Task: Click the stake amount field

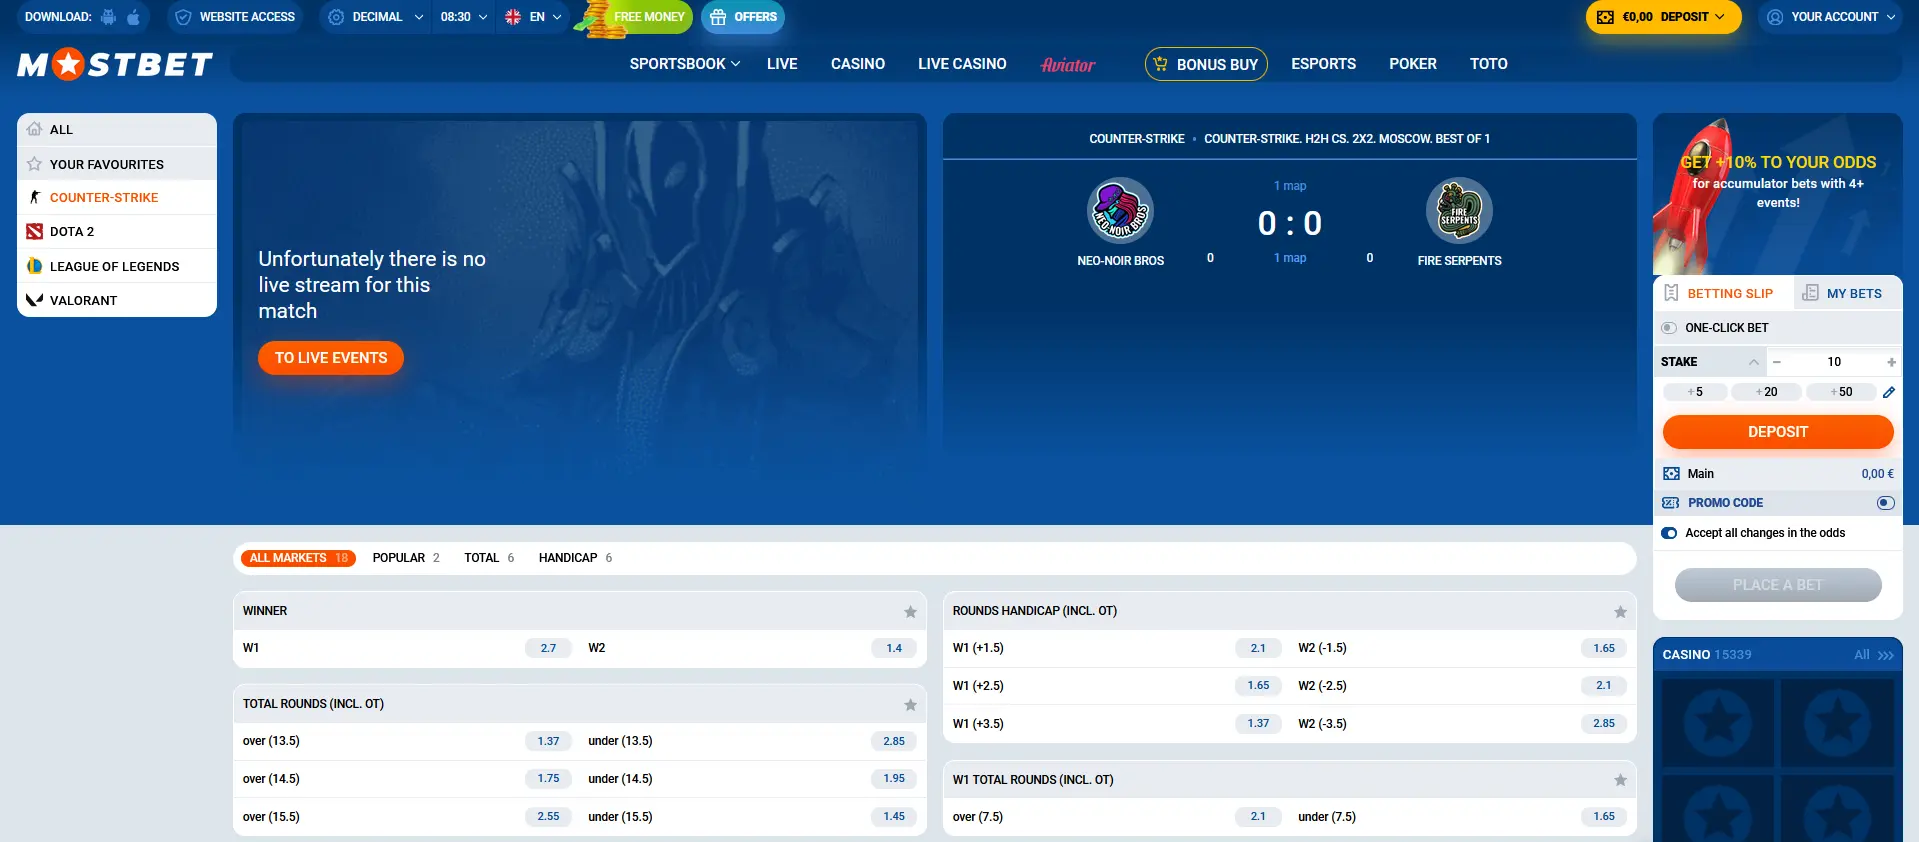Action: [1834, 362]
